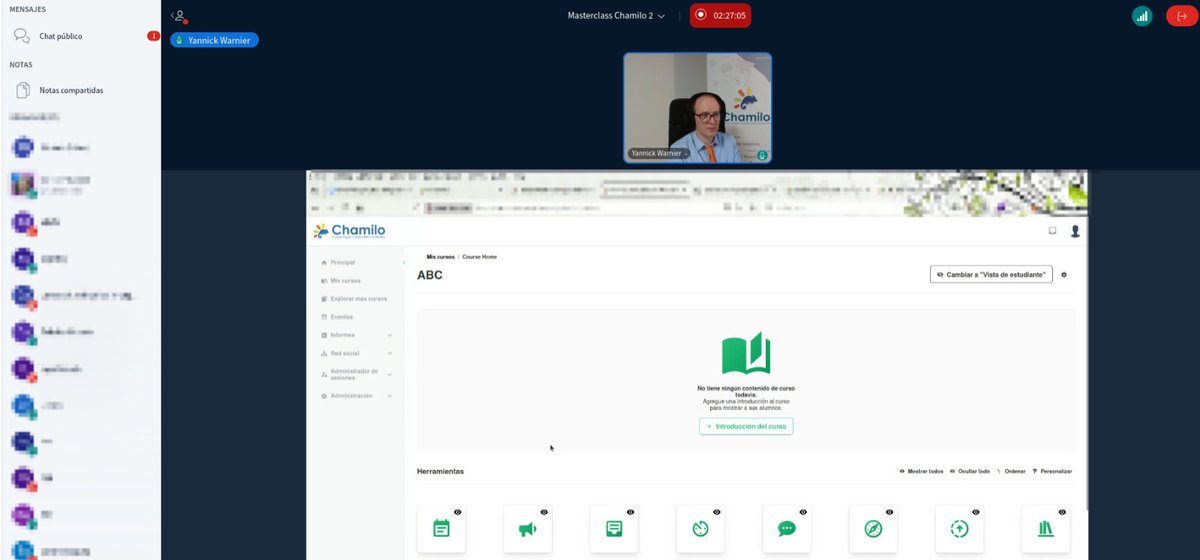1200x560 pixels.
Task: Click the Mis cursos breadcrumb link
Action: point(440,257)
